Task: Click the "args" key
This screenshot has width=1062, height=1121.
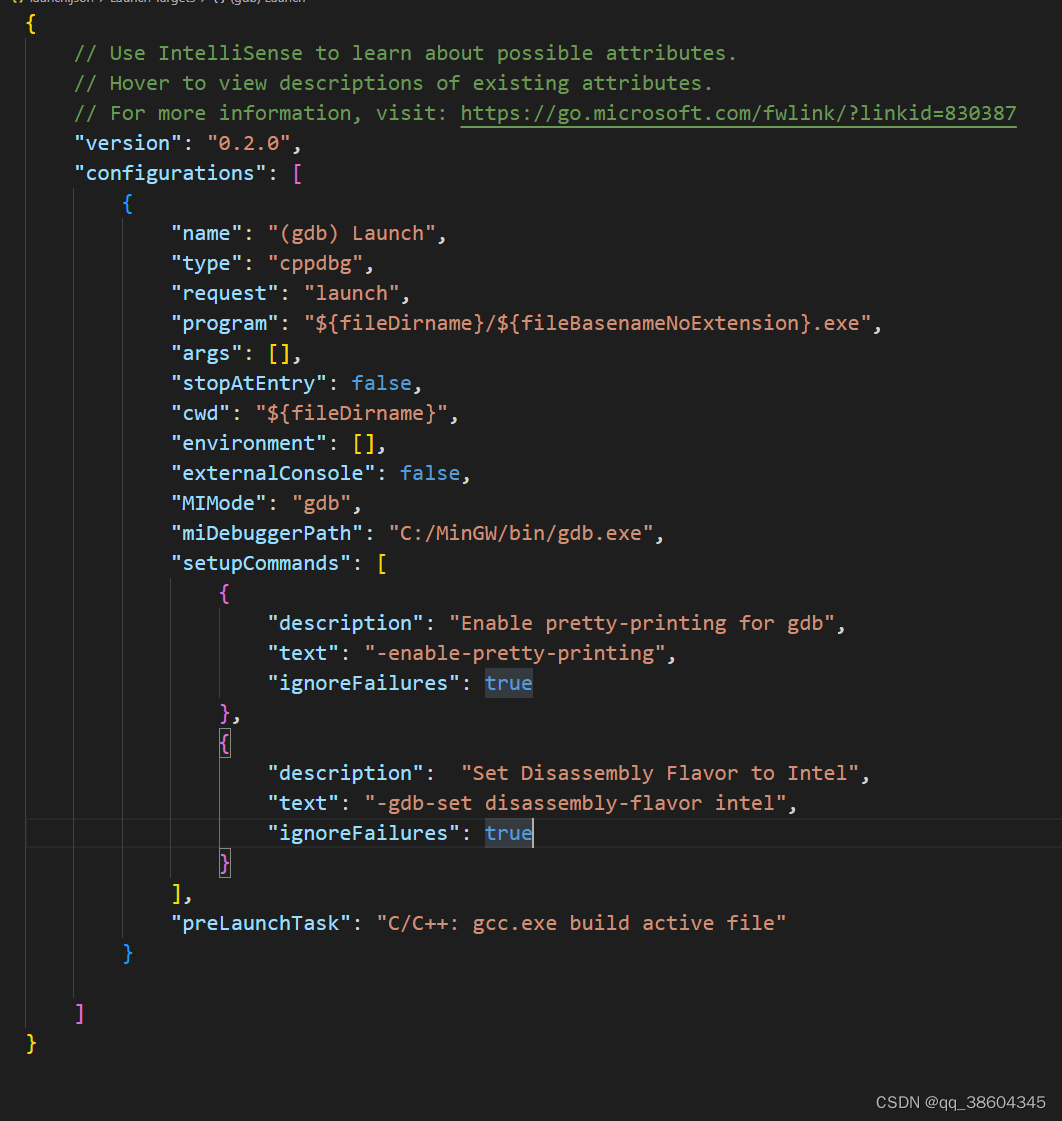Action: (207, 354)
